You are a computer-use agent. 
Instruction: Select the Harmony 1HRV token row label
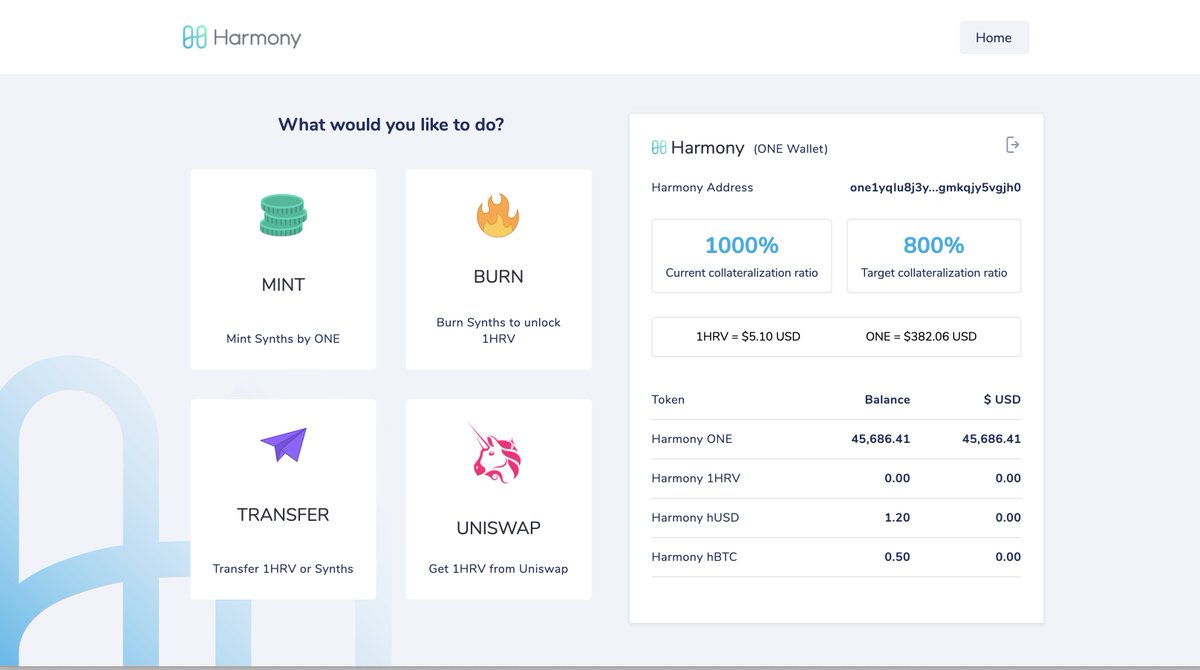(696, 478)
